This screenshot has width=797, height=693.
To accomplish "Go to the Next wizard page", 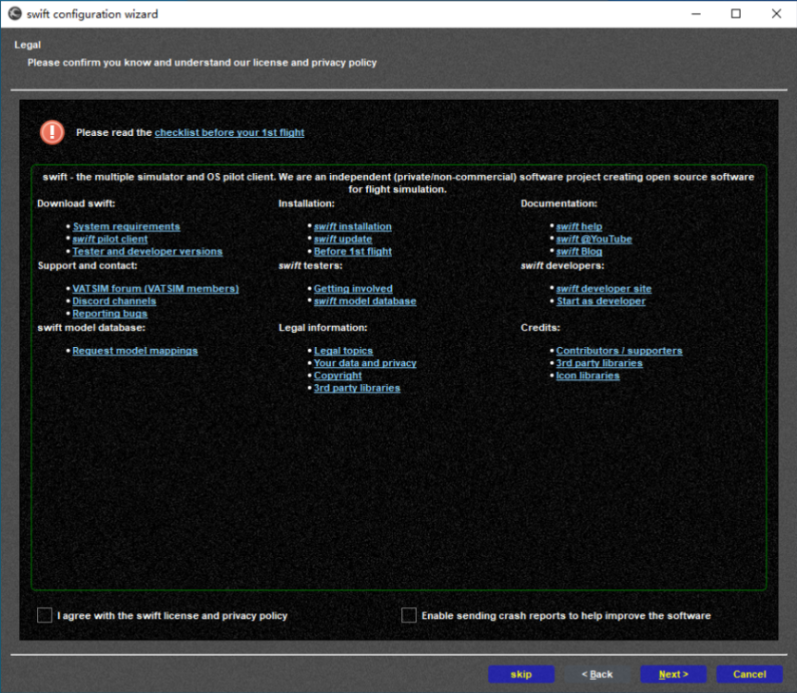I will click(x=673, y=674).
